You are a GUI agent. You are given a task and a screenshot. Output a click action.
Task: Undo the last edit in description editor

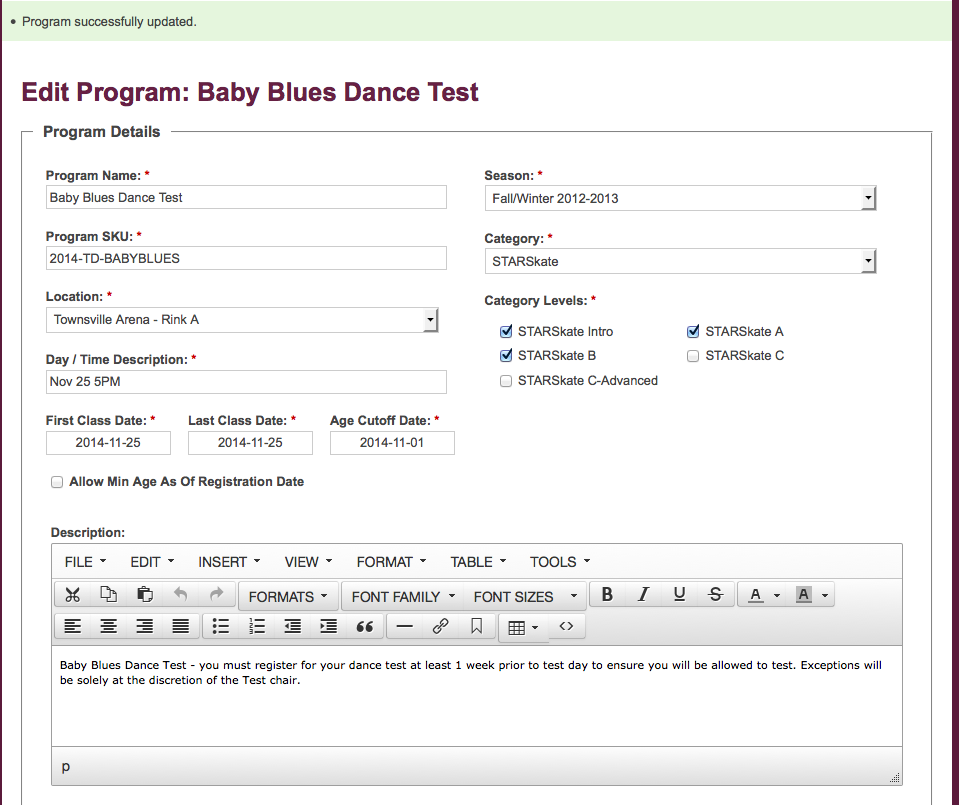point(180,595)
